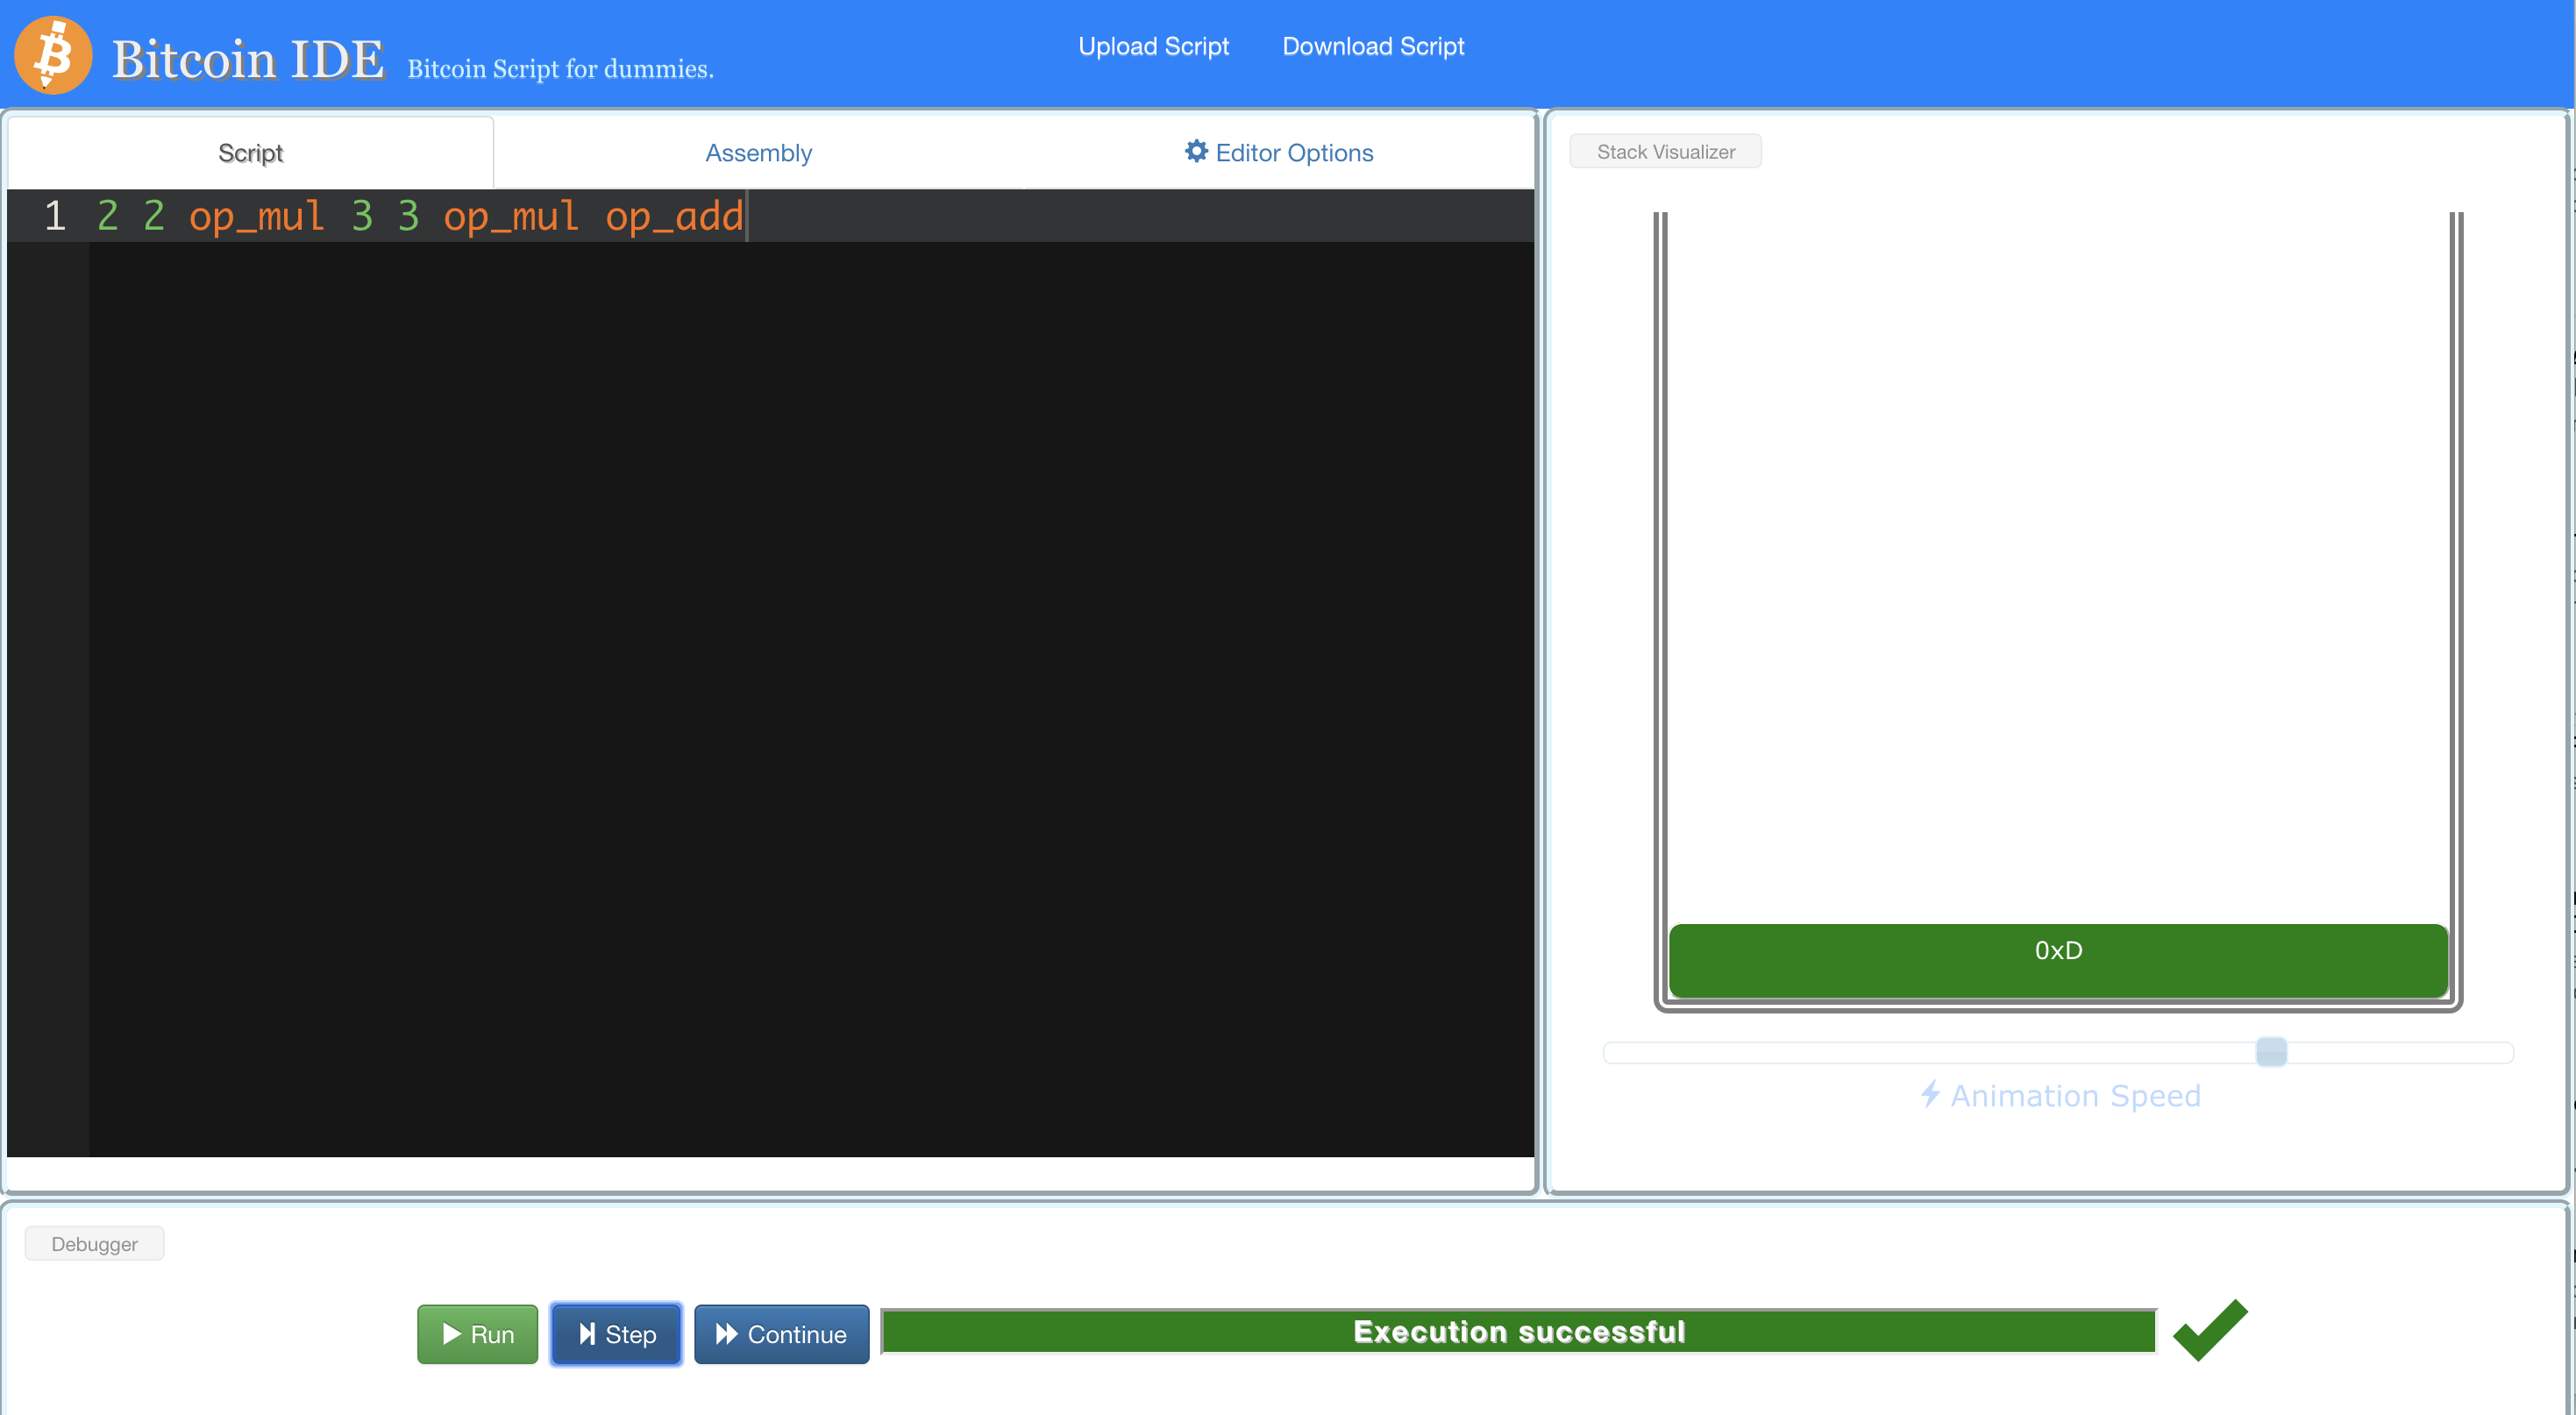The image size is (2576, 1415).
Task: Click line number 1 in the gutter
Action: pyautogui.click(x=55, y=216)
